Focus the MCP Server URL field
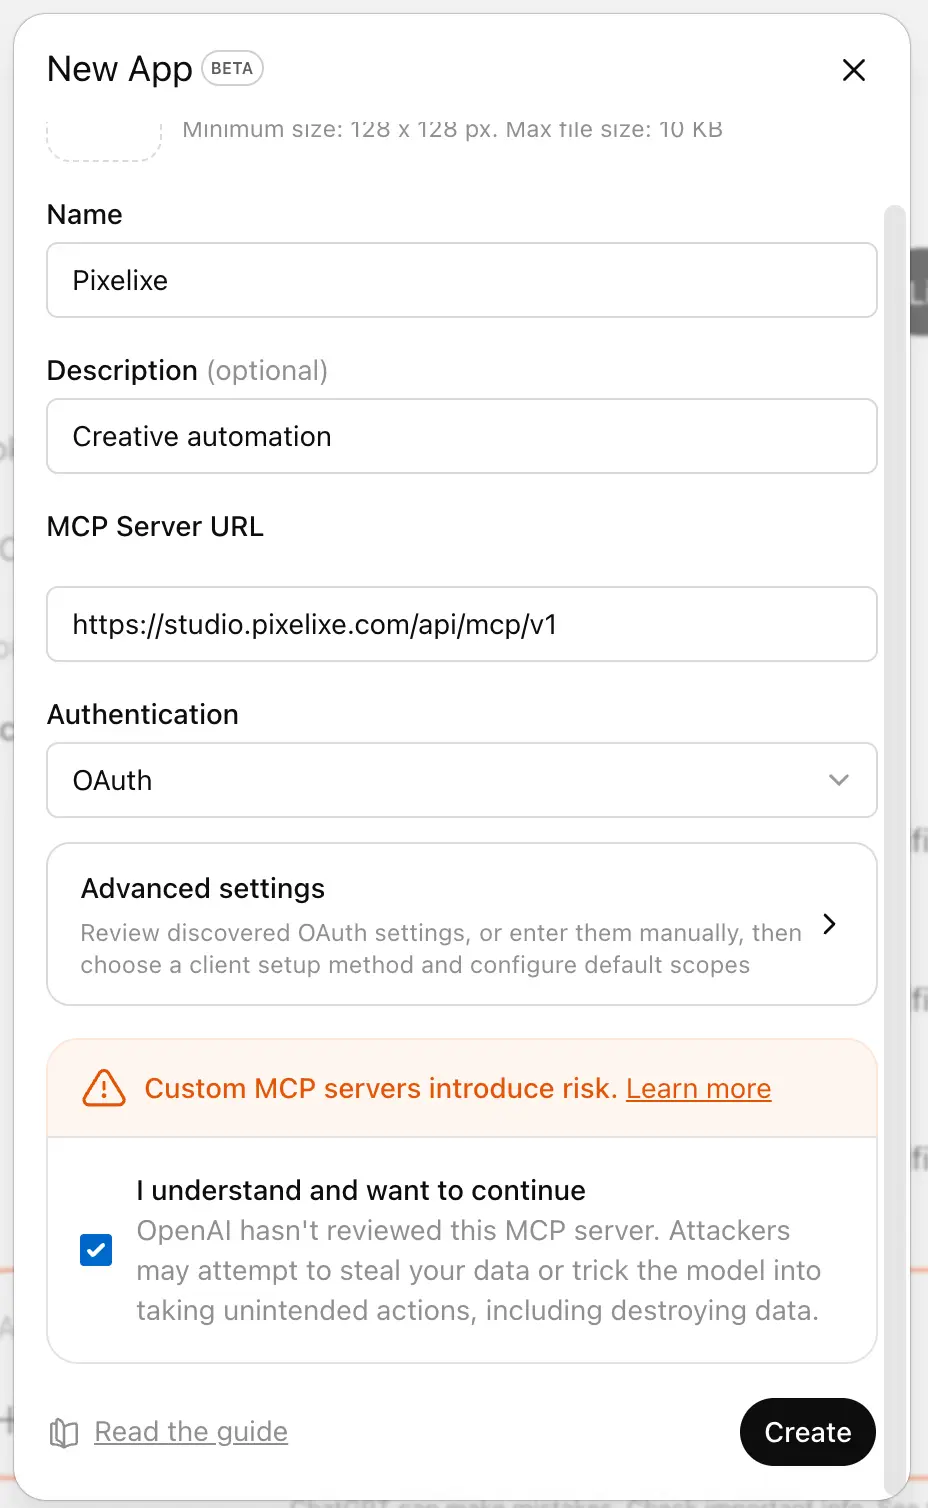Viewport: 928px width, 1508px height. click(461, 624)
